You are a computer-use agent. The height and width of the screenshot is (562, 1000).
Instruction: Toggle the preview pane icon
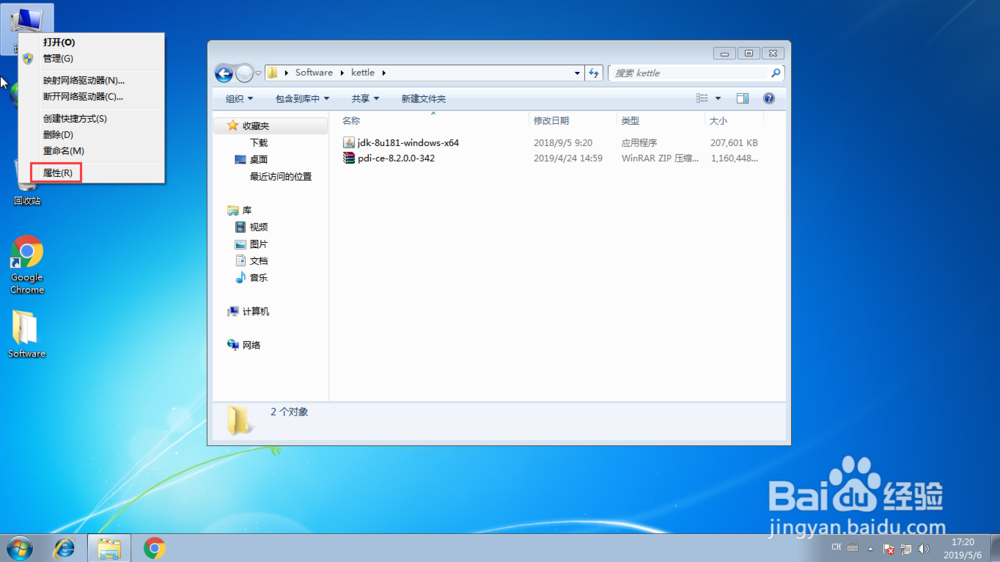click(742, 98)
